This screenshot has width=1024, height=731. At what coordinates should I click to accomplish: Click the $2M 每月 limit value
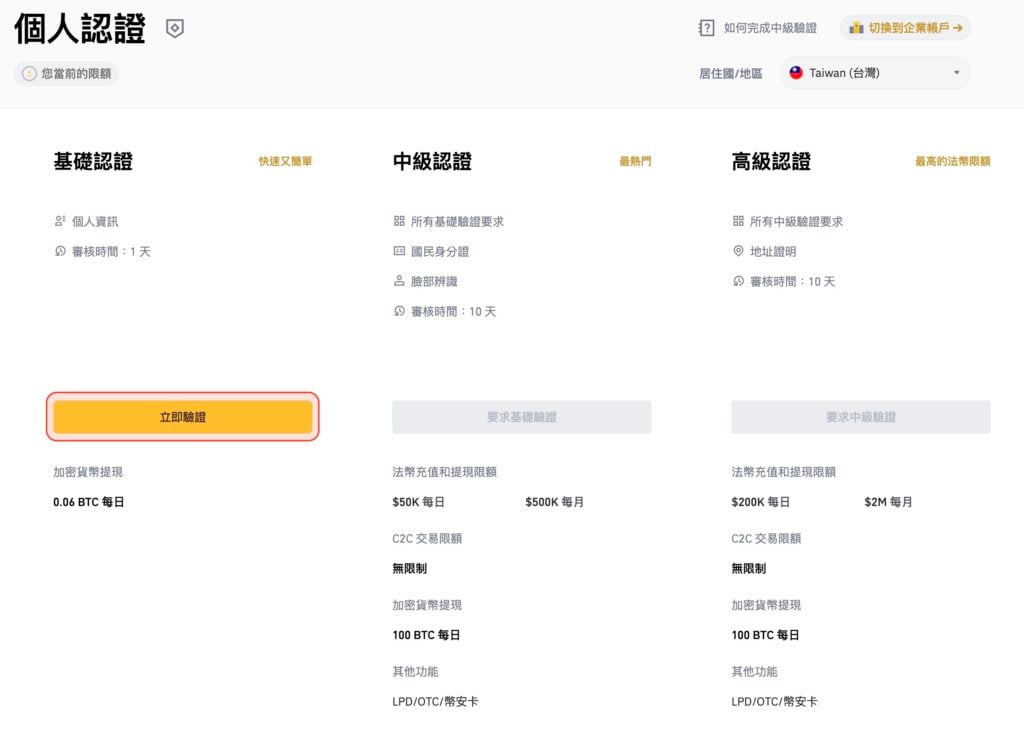[888, 502]
